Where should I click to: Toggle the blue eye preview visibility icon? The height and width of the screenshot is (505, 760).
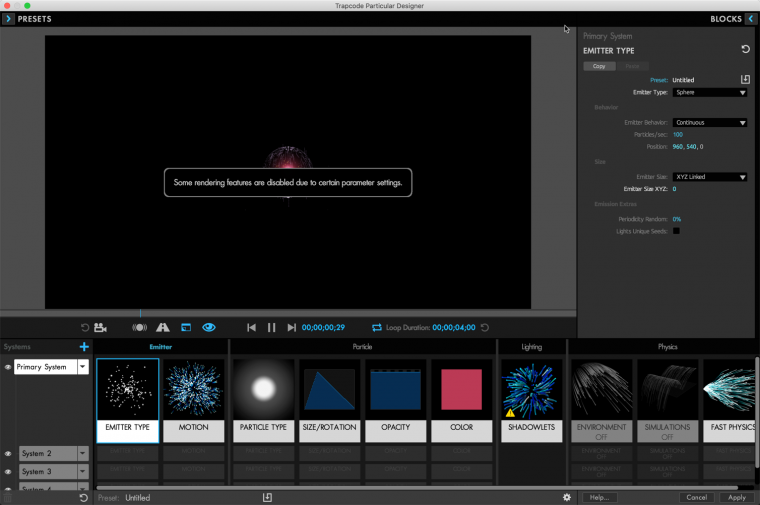209,328
